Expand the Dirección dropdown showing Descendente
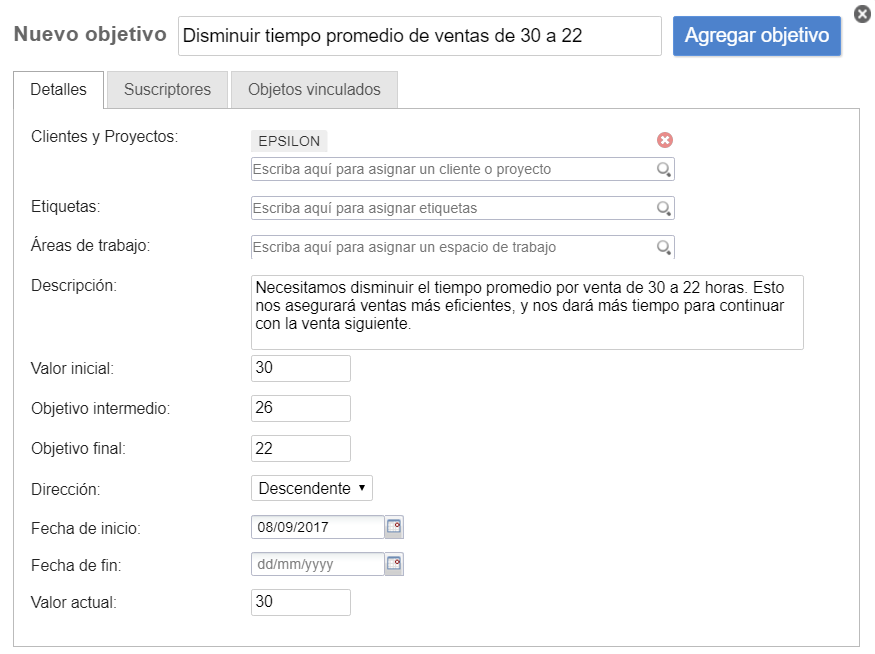The height and width of the screenshot is (654, 875). point(311,488)
